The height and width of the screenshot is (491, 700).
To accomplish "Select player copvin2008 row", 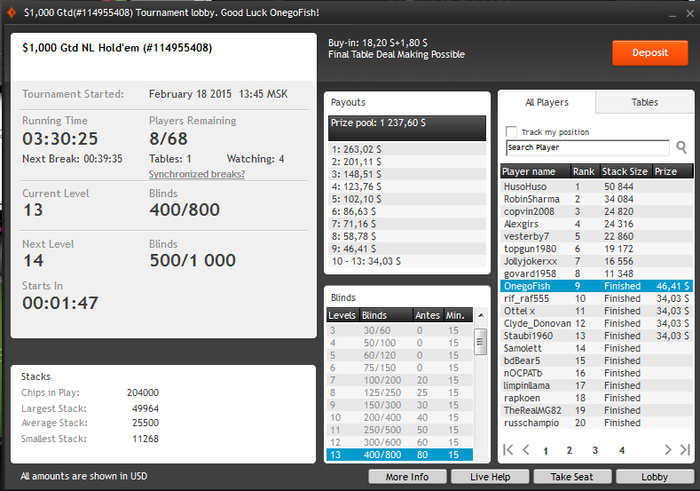I will [x=596, y=212].
